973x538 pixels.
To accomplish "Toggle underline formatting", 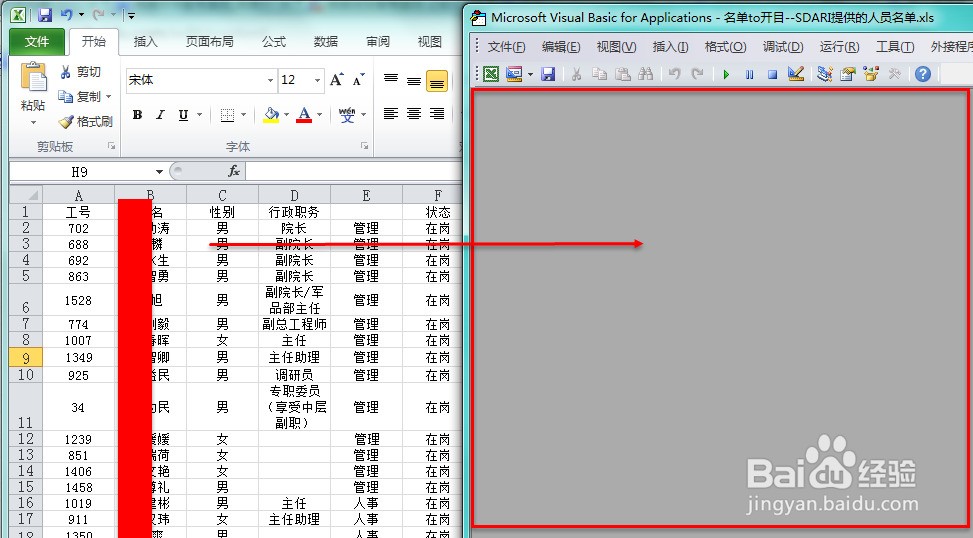I will (x=183, y=115).
